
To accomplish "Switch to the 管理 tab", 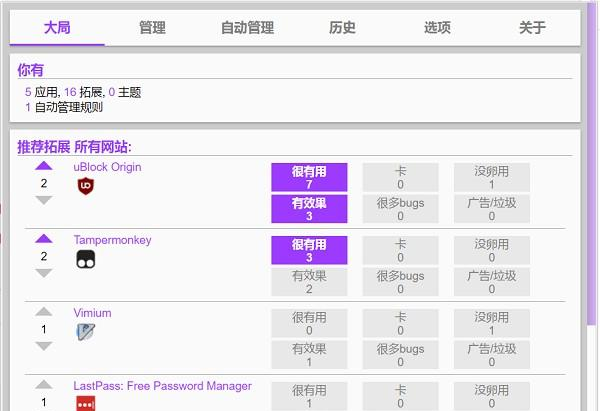I will (152, 28).
